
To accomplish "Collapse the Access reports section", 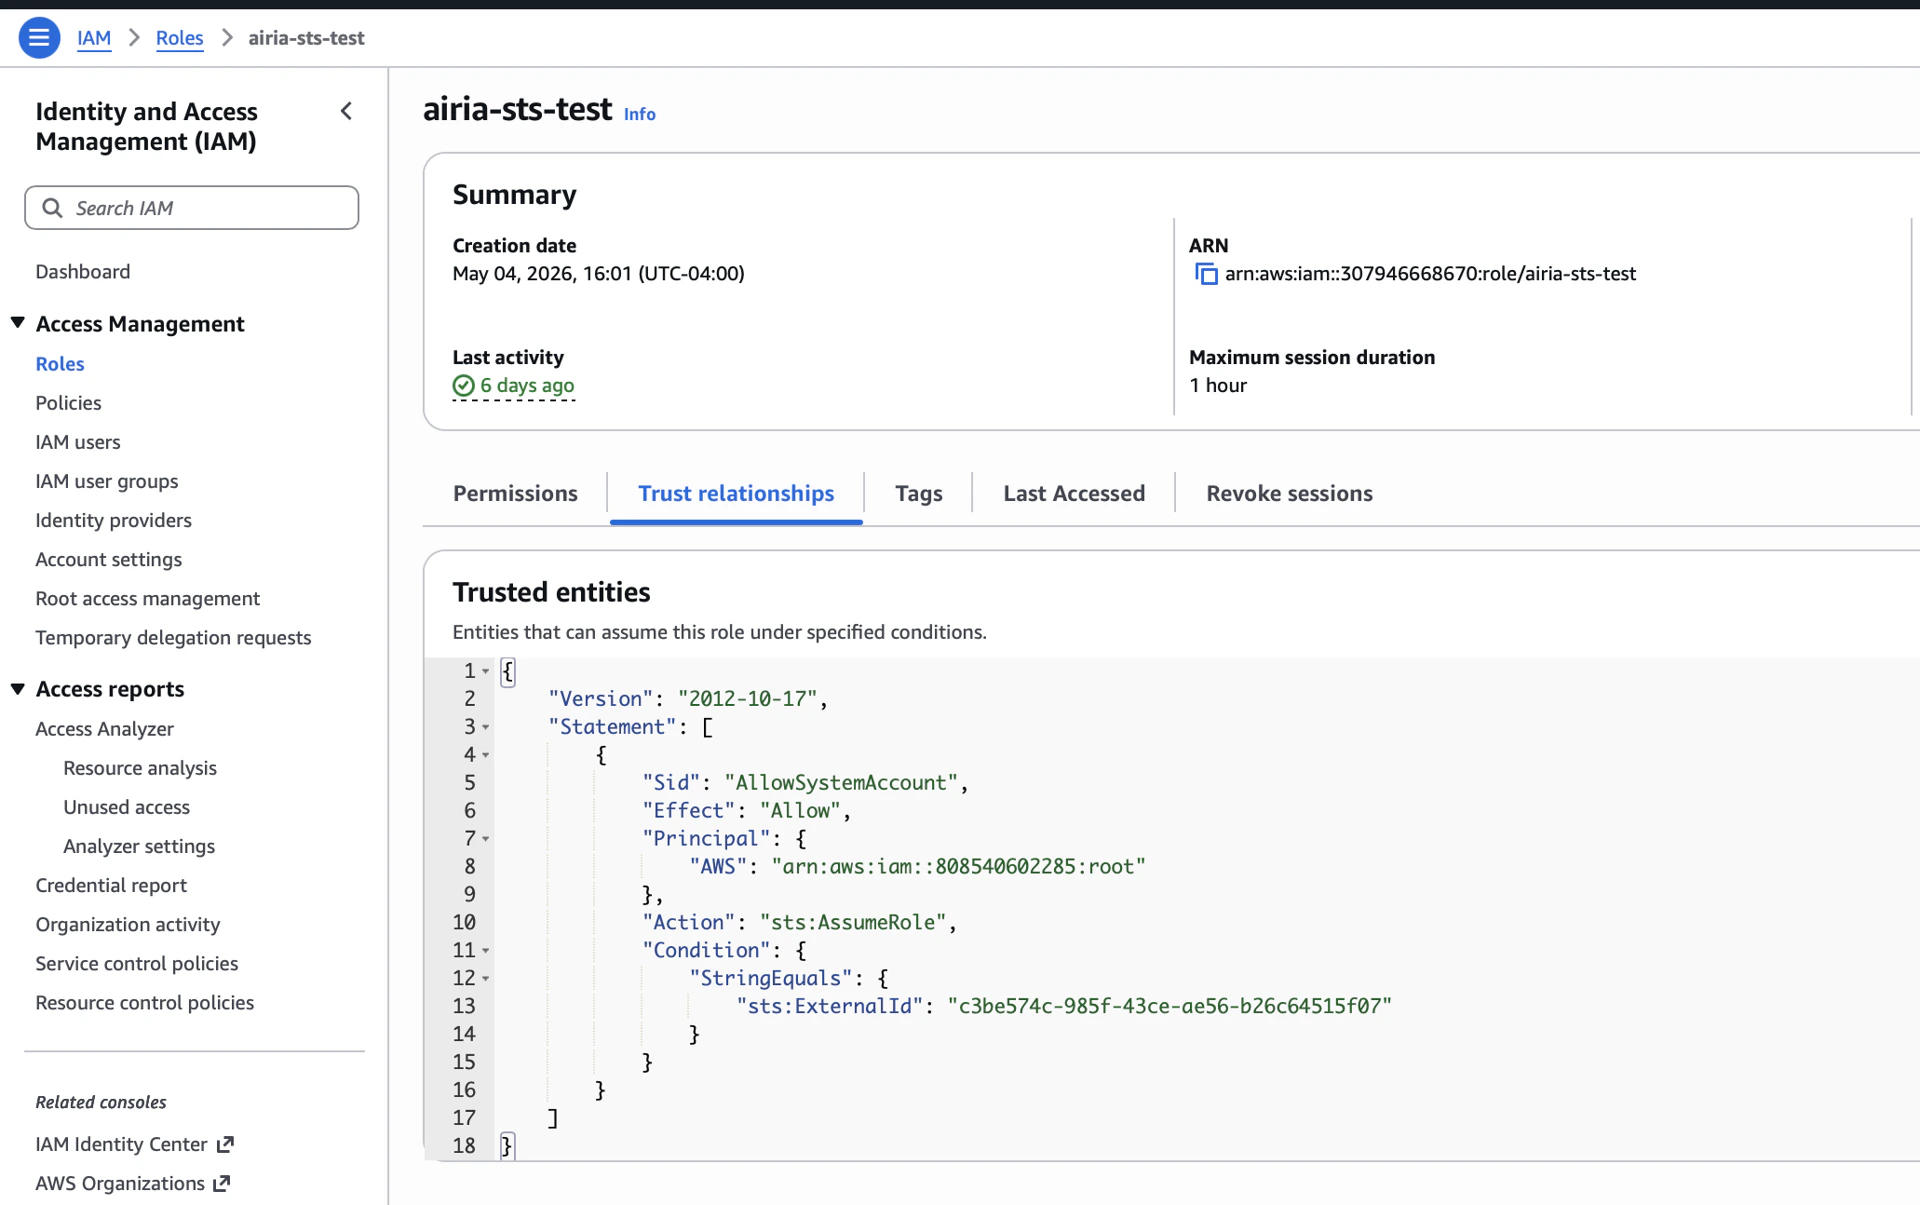I will coord(18,689).
